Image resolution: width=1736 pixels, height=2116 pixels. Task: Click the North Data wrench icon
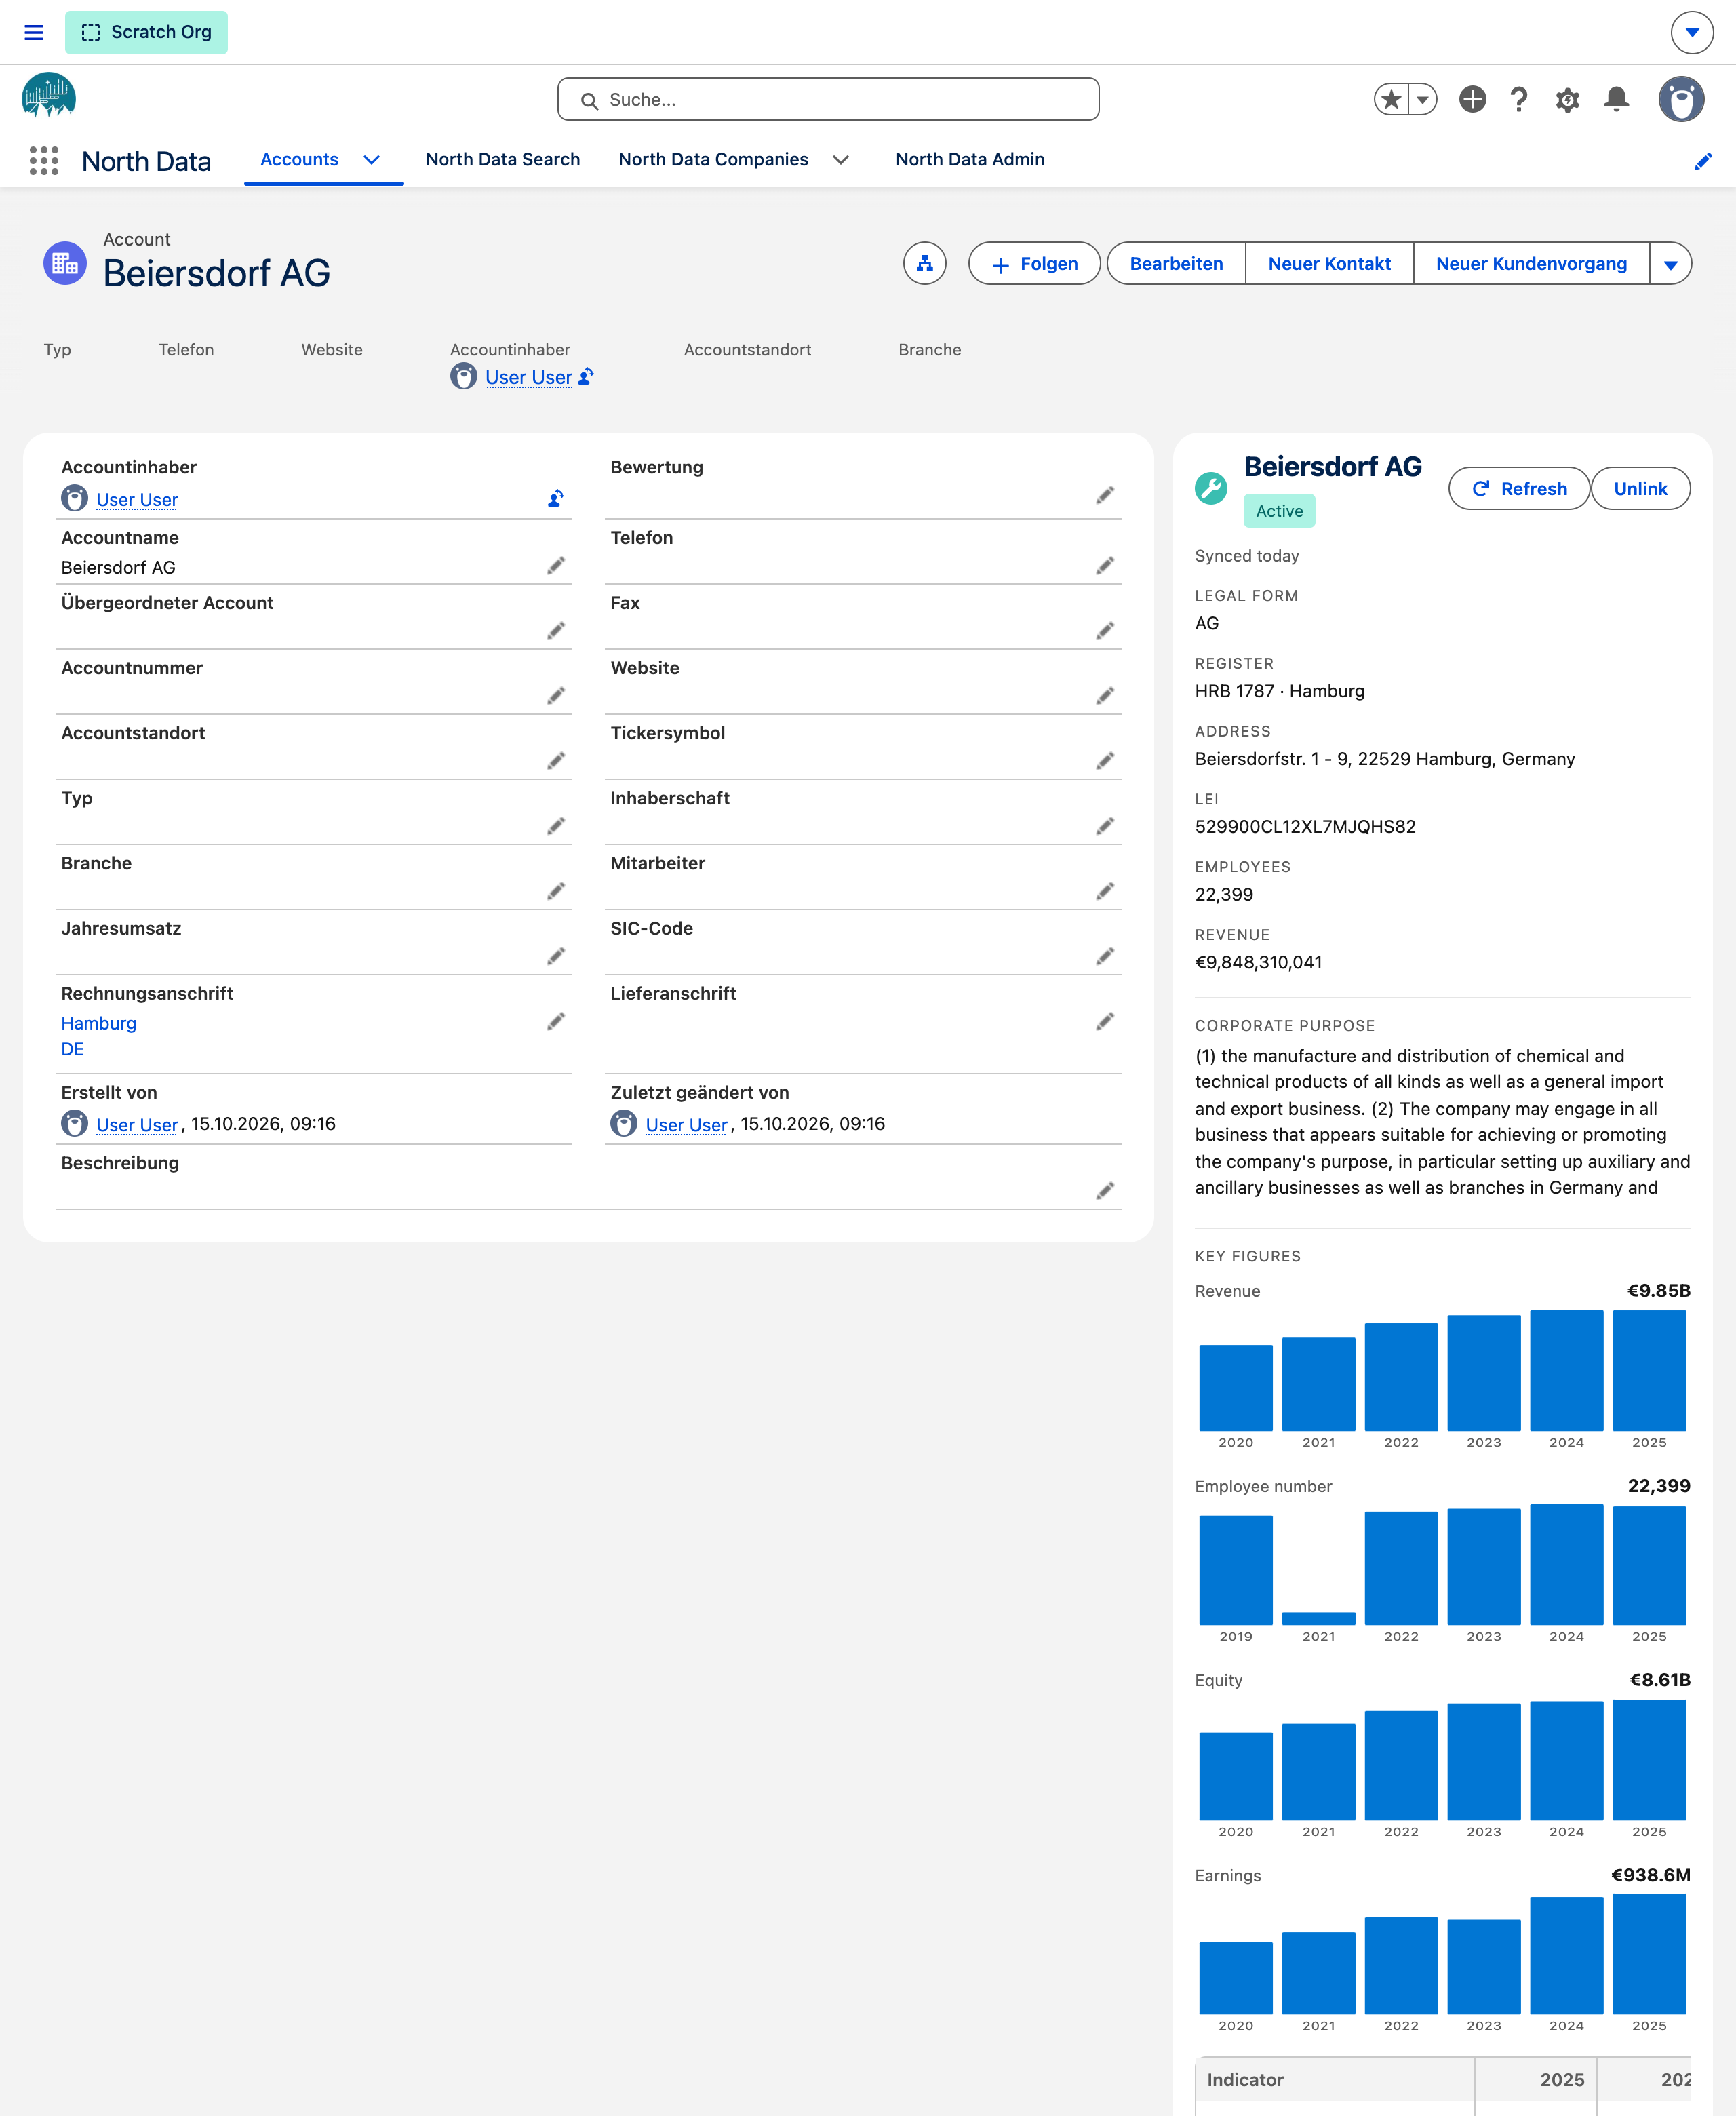[1211, 488]
